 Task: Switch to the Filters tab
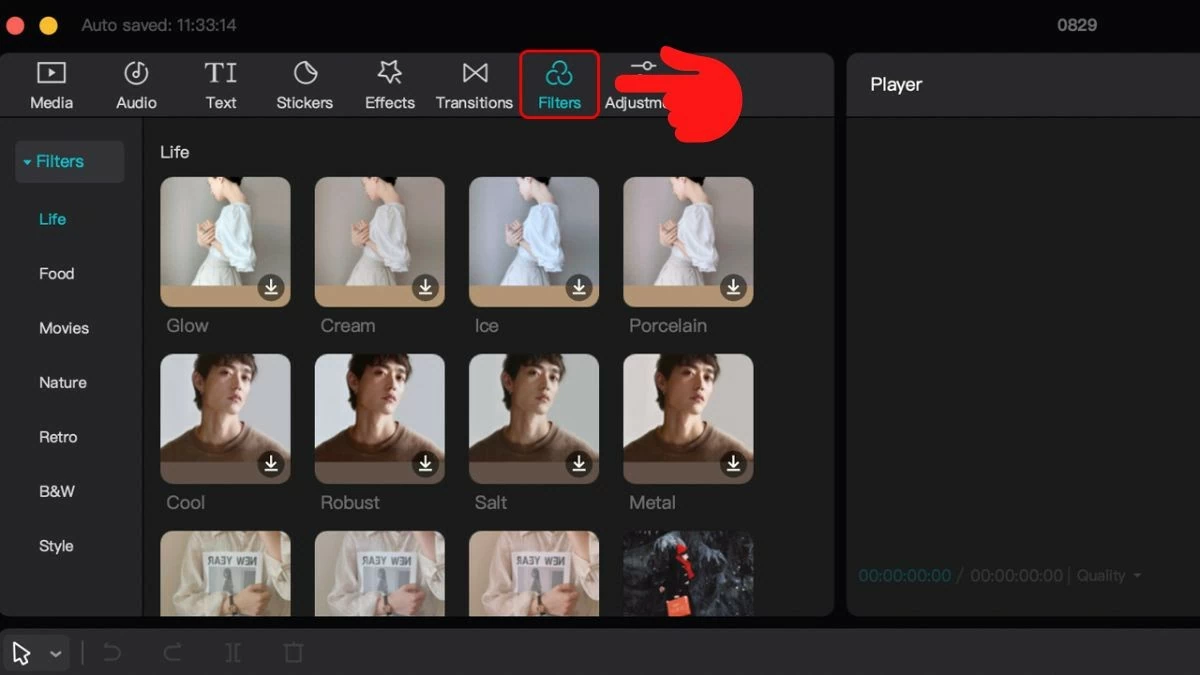tap(558, 84)
